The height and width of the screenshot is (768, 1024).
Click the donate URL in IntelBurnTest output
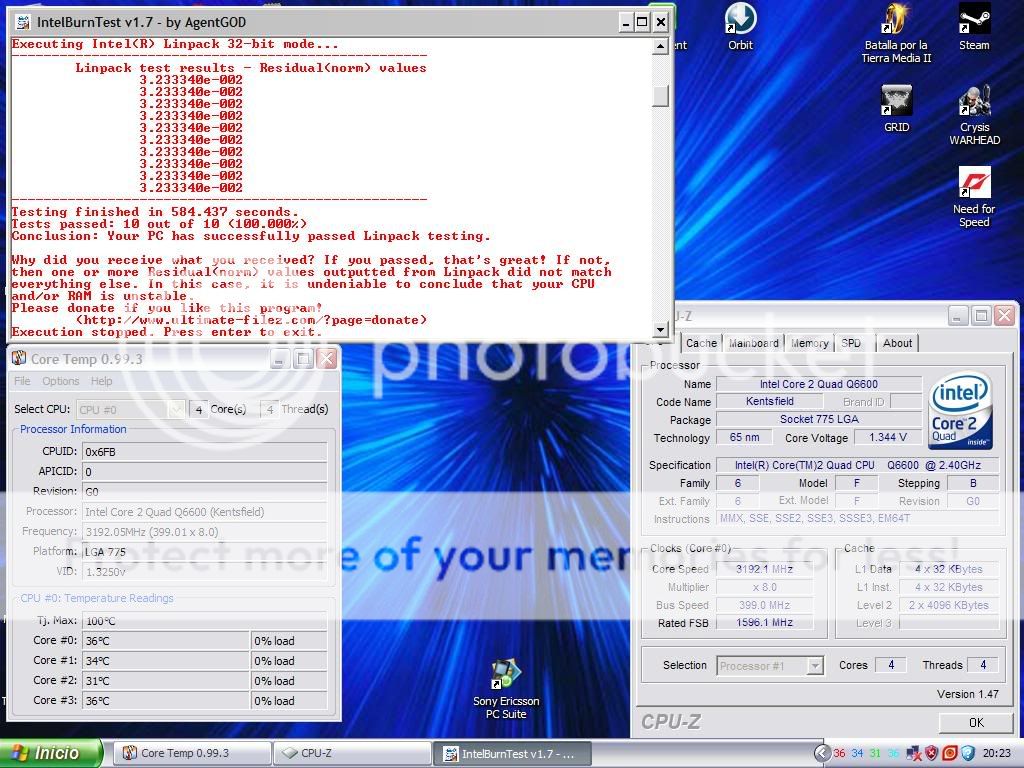click(251, 320)
